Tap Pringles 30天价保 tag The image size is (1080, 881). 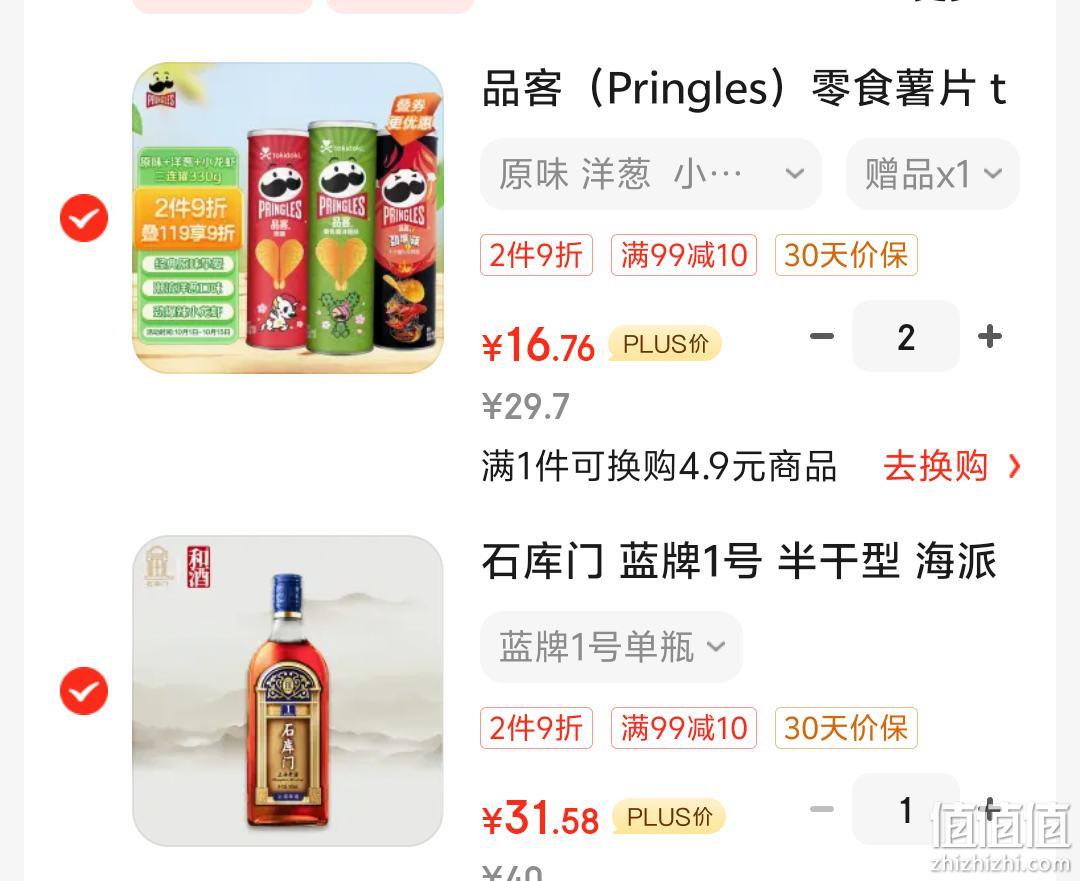pos(846,255)
